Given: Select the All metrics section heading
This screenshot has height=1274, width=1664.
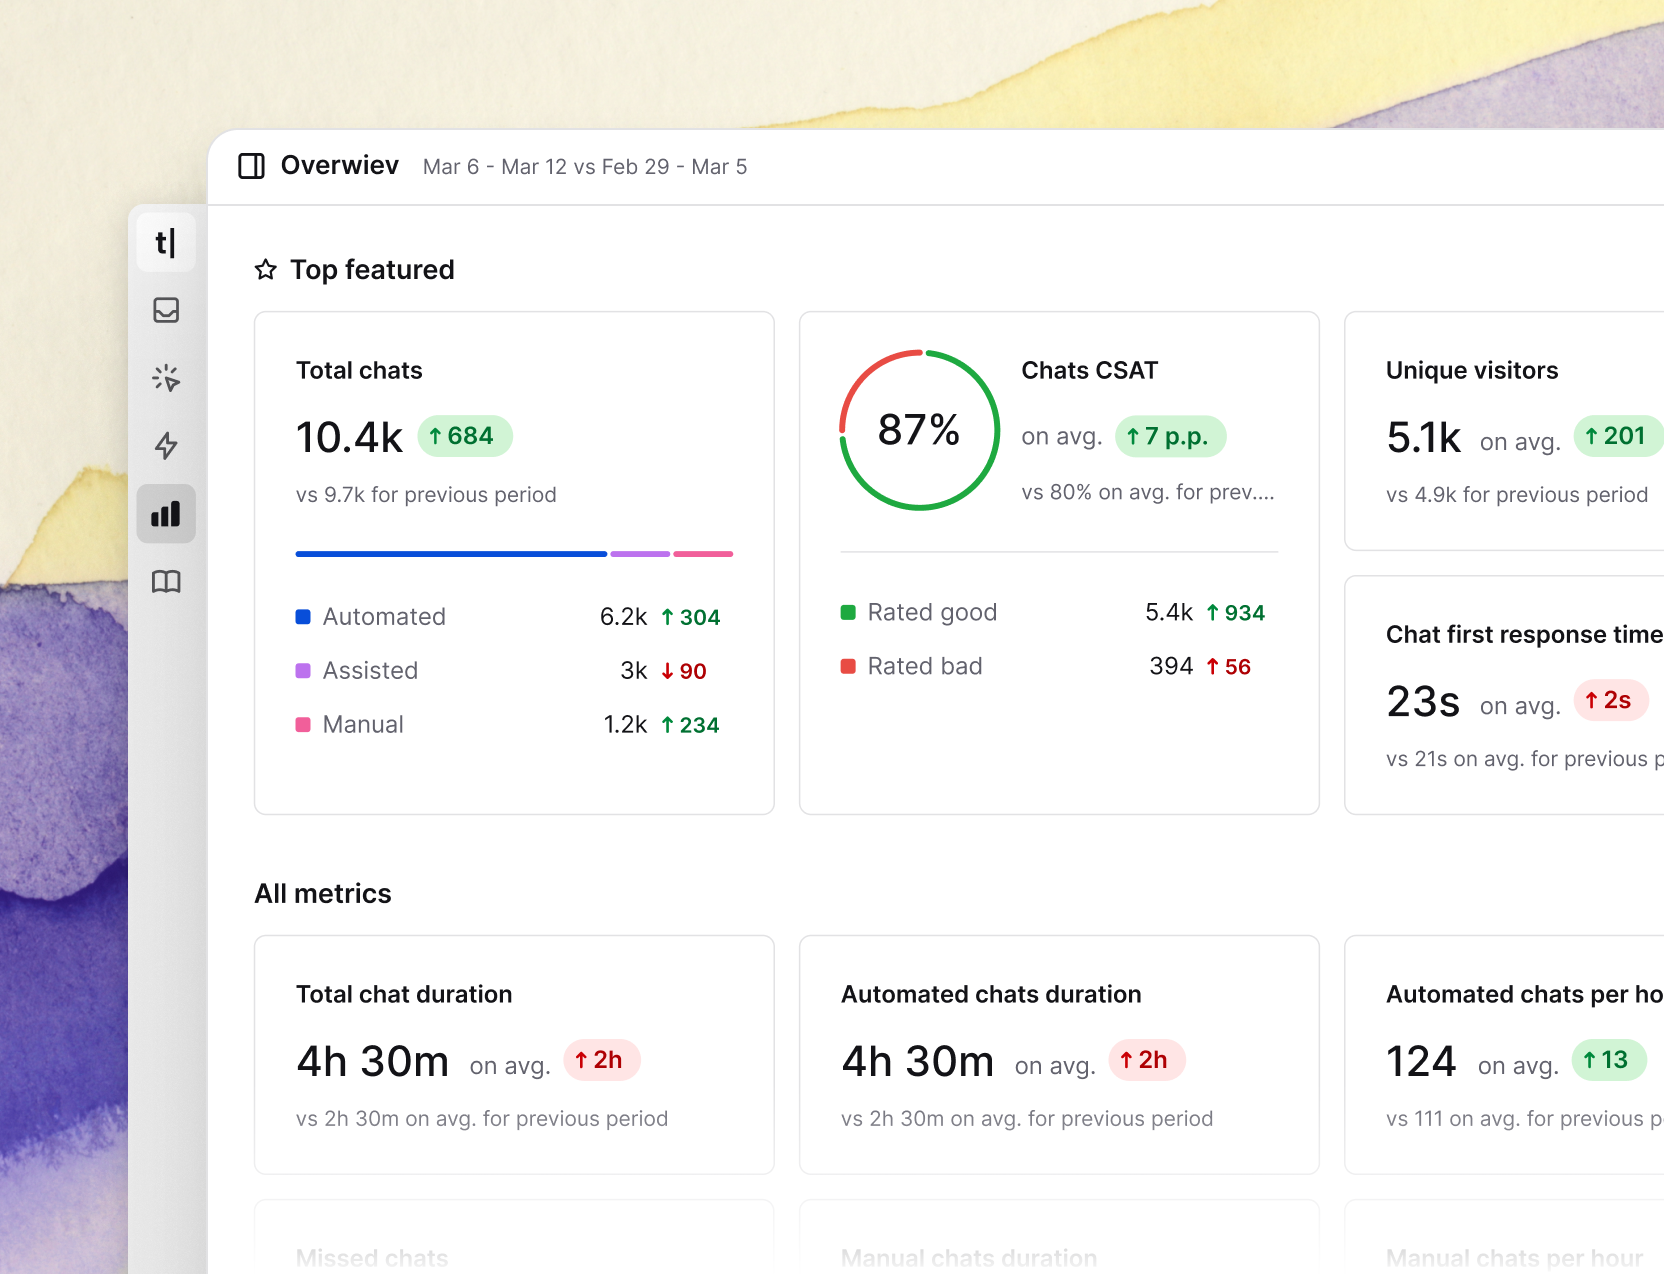Looking at the screenshot, I should pos(322,893).
